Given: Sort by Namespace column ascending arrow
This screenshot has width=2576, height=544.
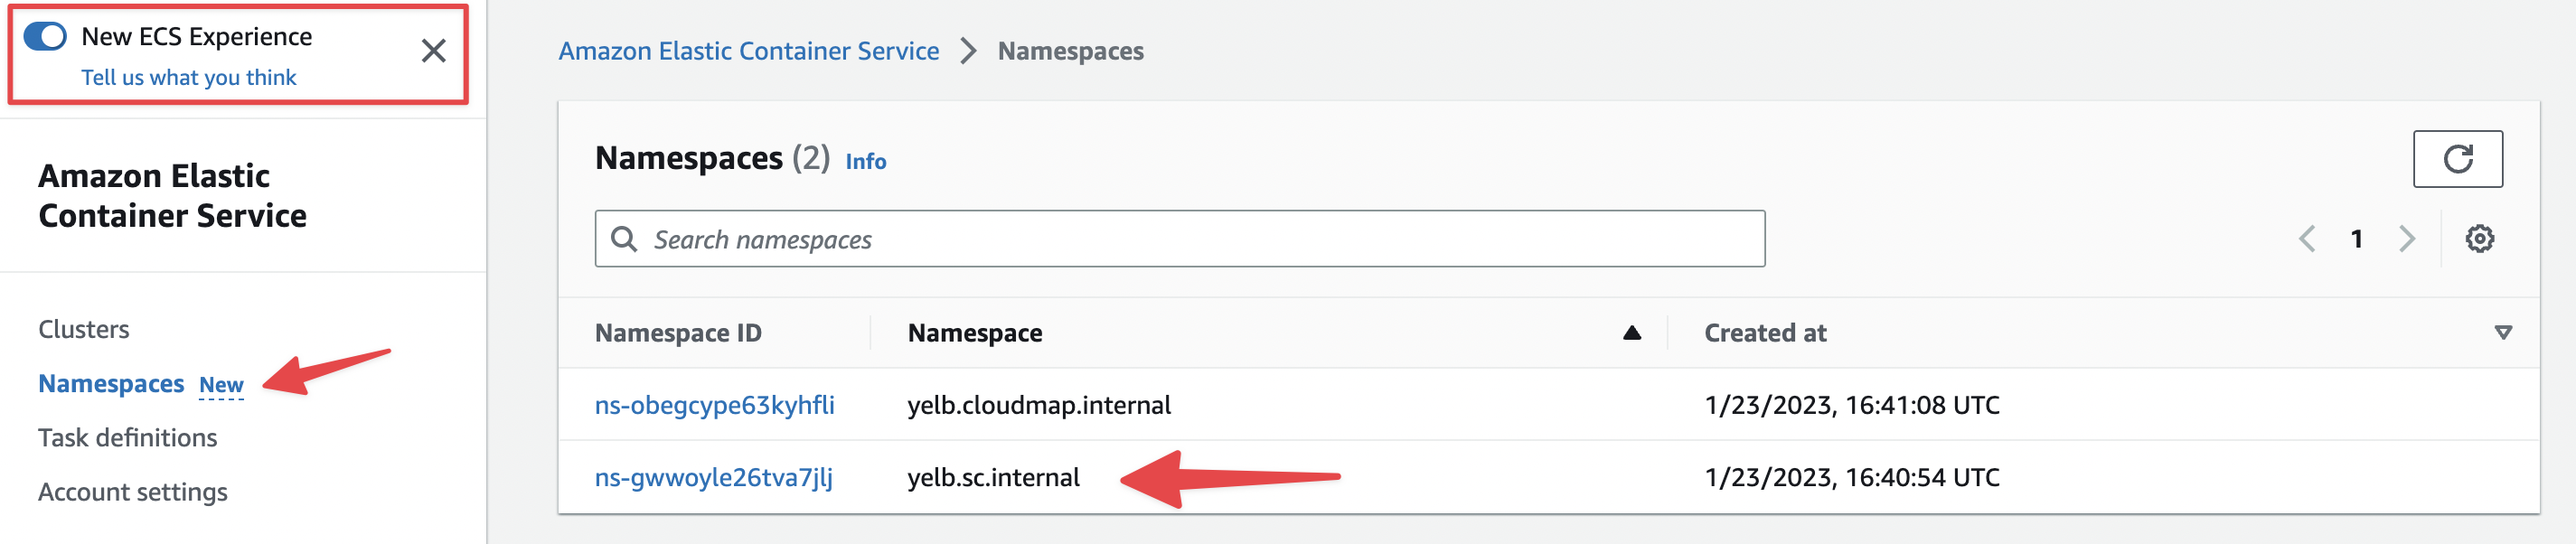Looking at the screenshot, I should (1631, 333).
